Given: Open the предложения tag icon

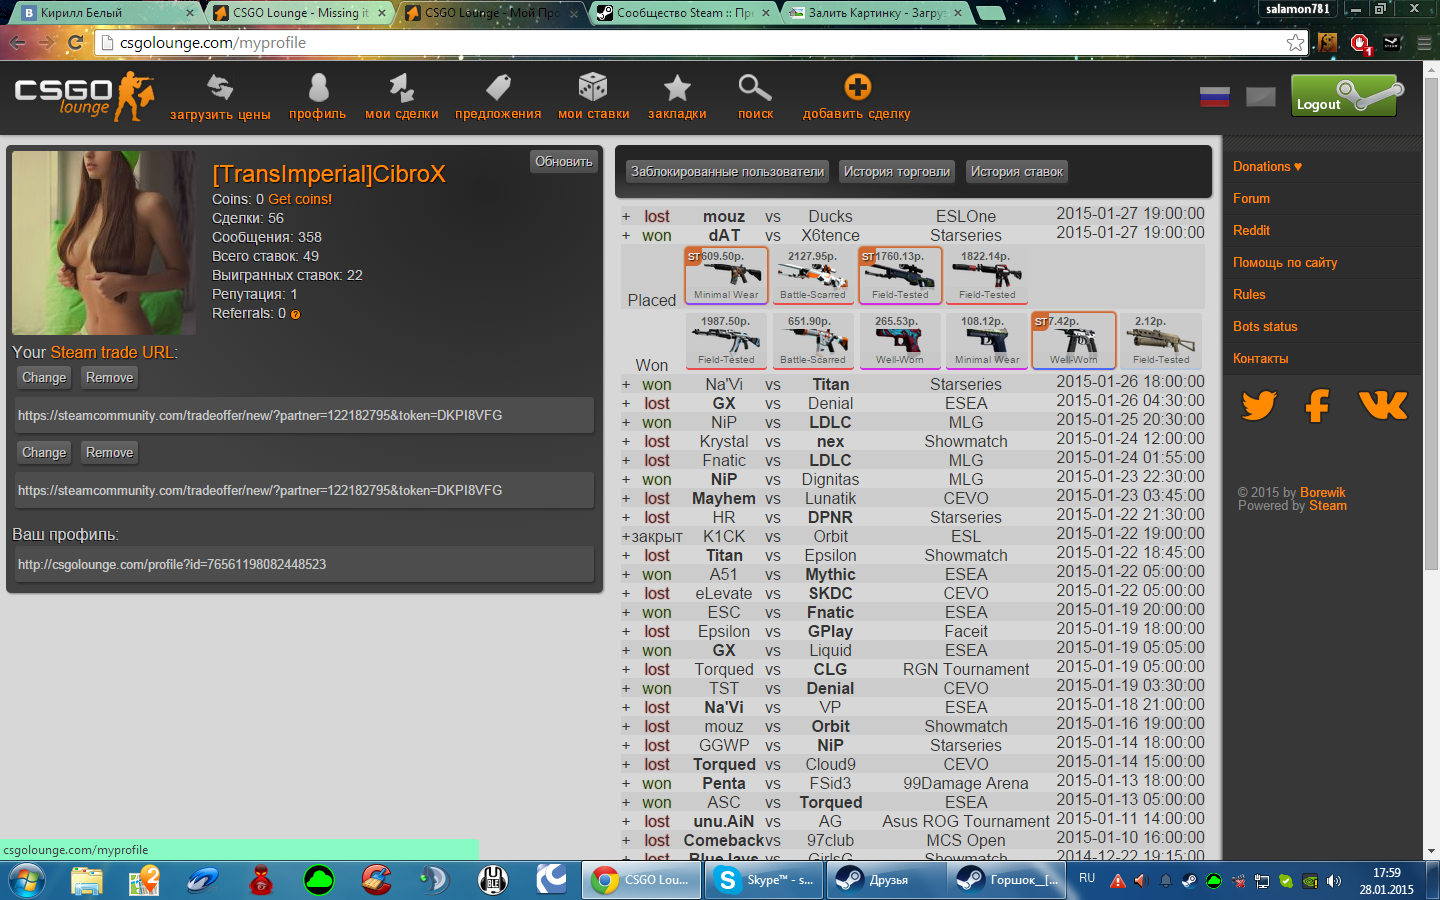Looking at the screenshot, I should click(498, 89).
